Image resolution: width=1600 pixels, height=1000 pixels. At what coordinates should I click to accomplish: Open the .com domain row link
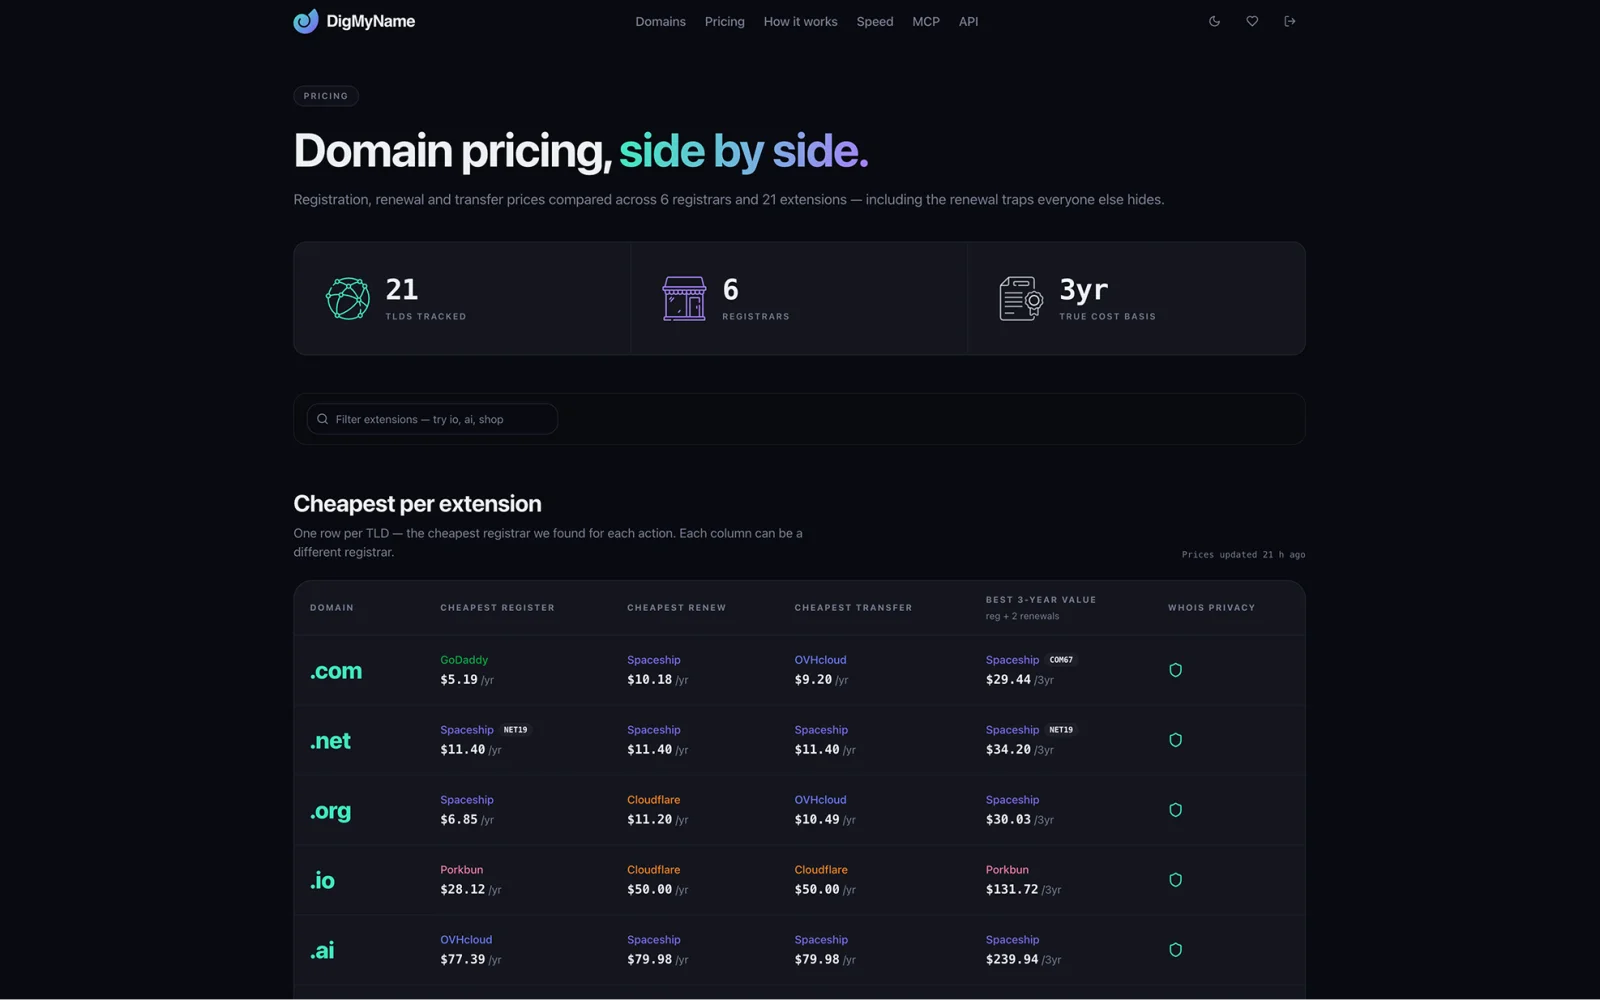coord(336,671)
